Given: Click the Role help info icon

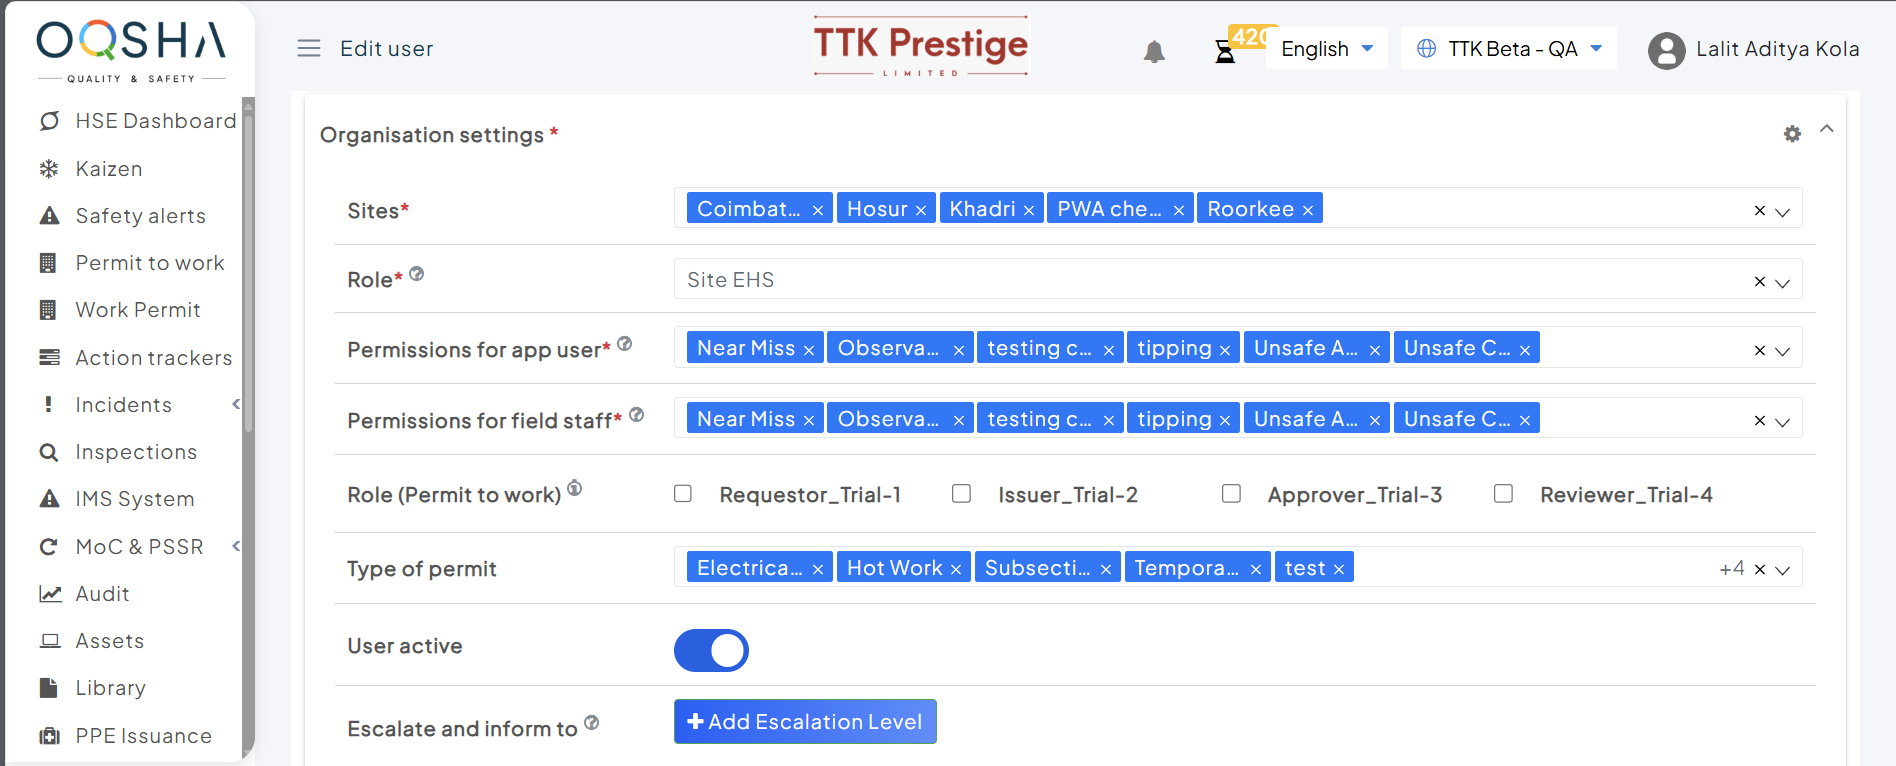Looking at the screenshot, I should (x=417, y=274).
